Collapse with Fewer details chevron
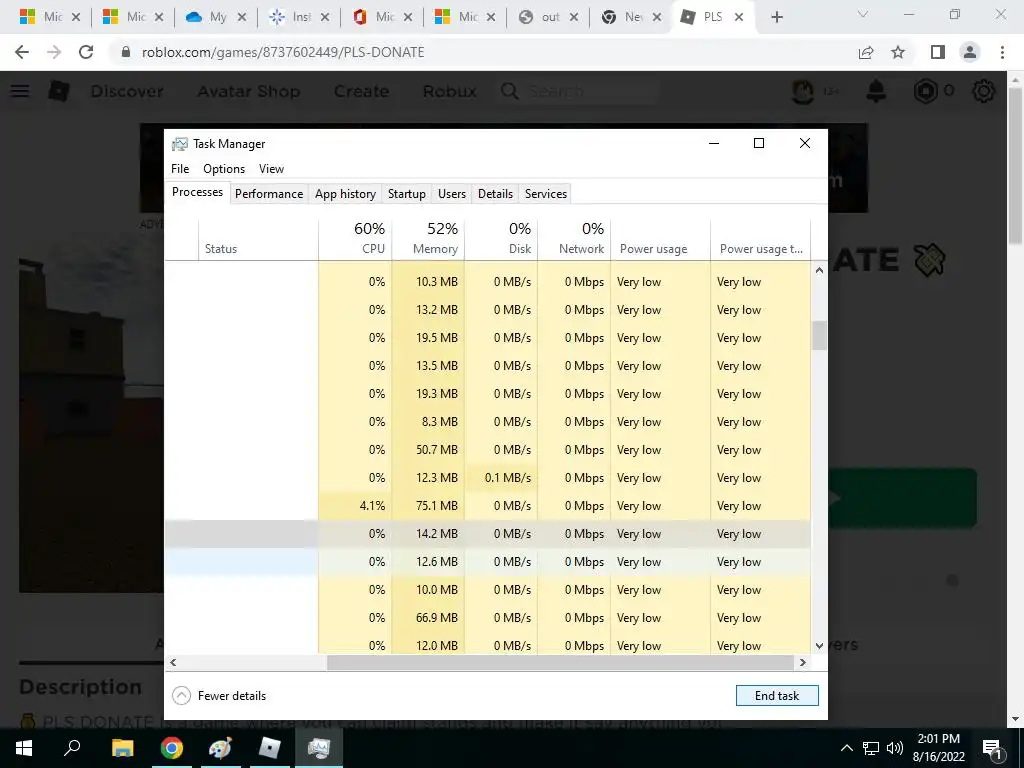Viewport: 1024px width, 768px height. coord(182,696)
